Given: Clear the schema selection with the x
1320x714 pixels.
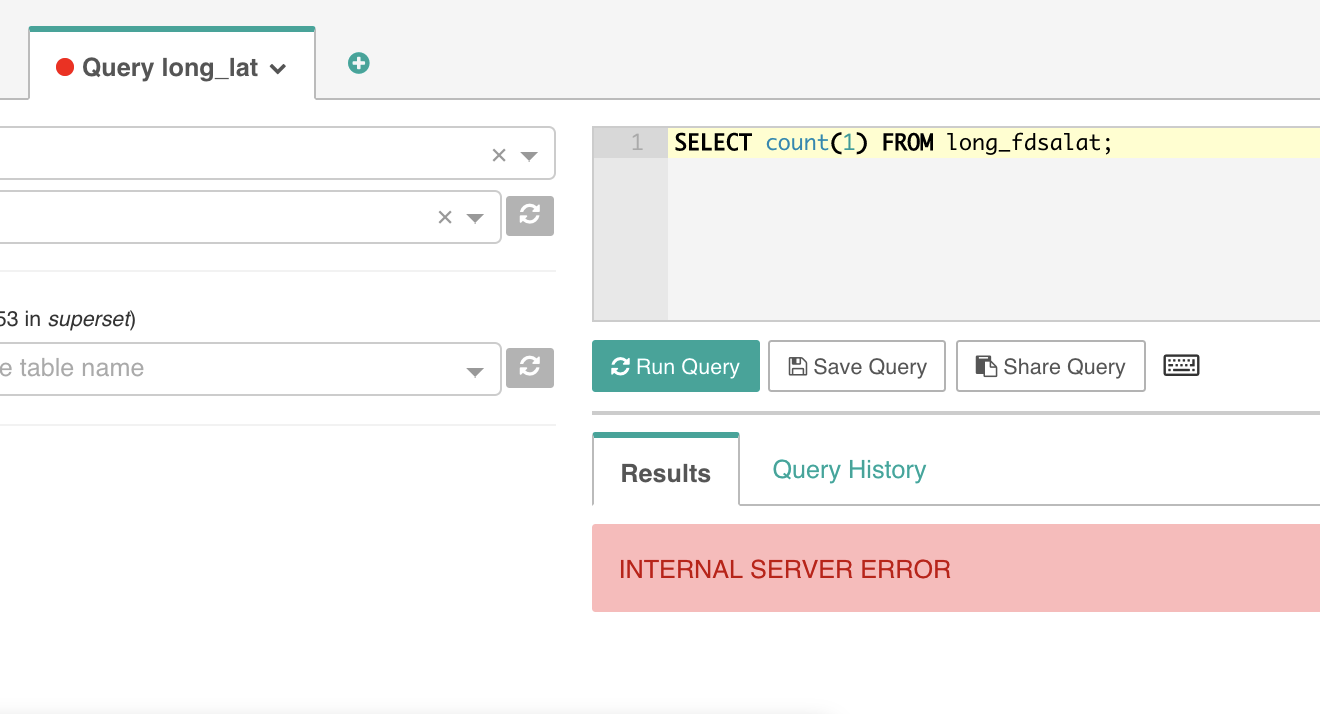Looking at the screenshot, I should pos(445,216).
